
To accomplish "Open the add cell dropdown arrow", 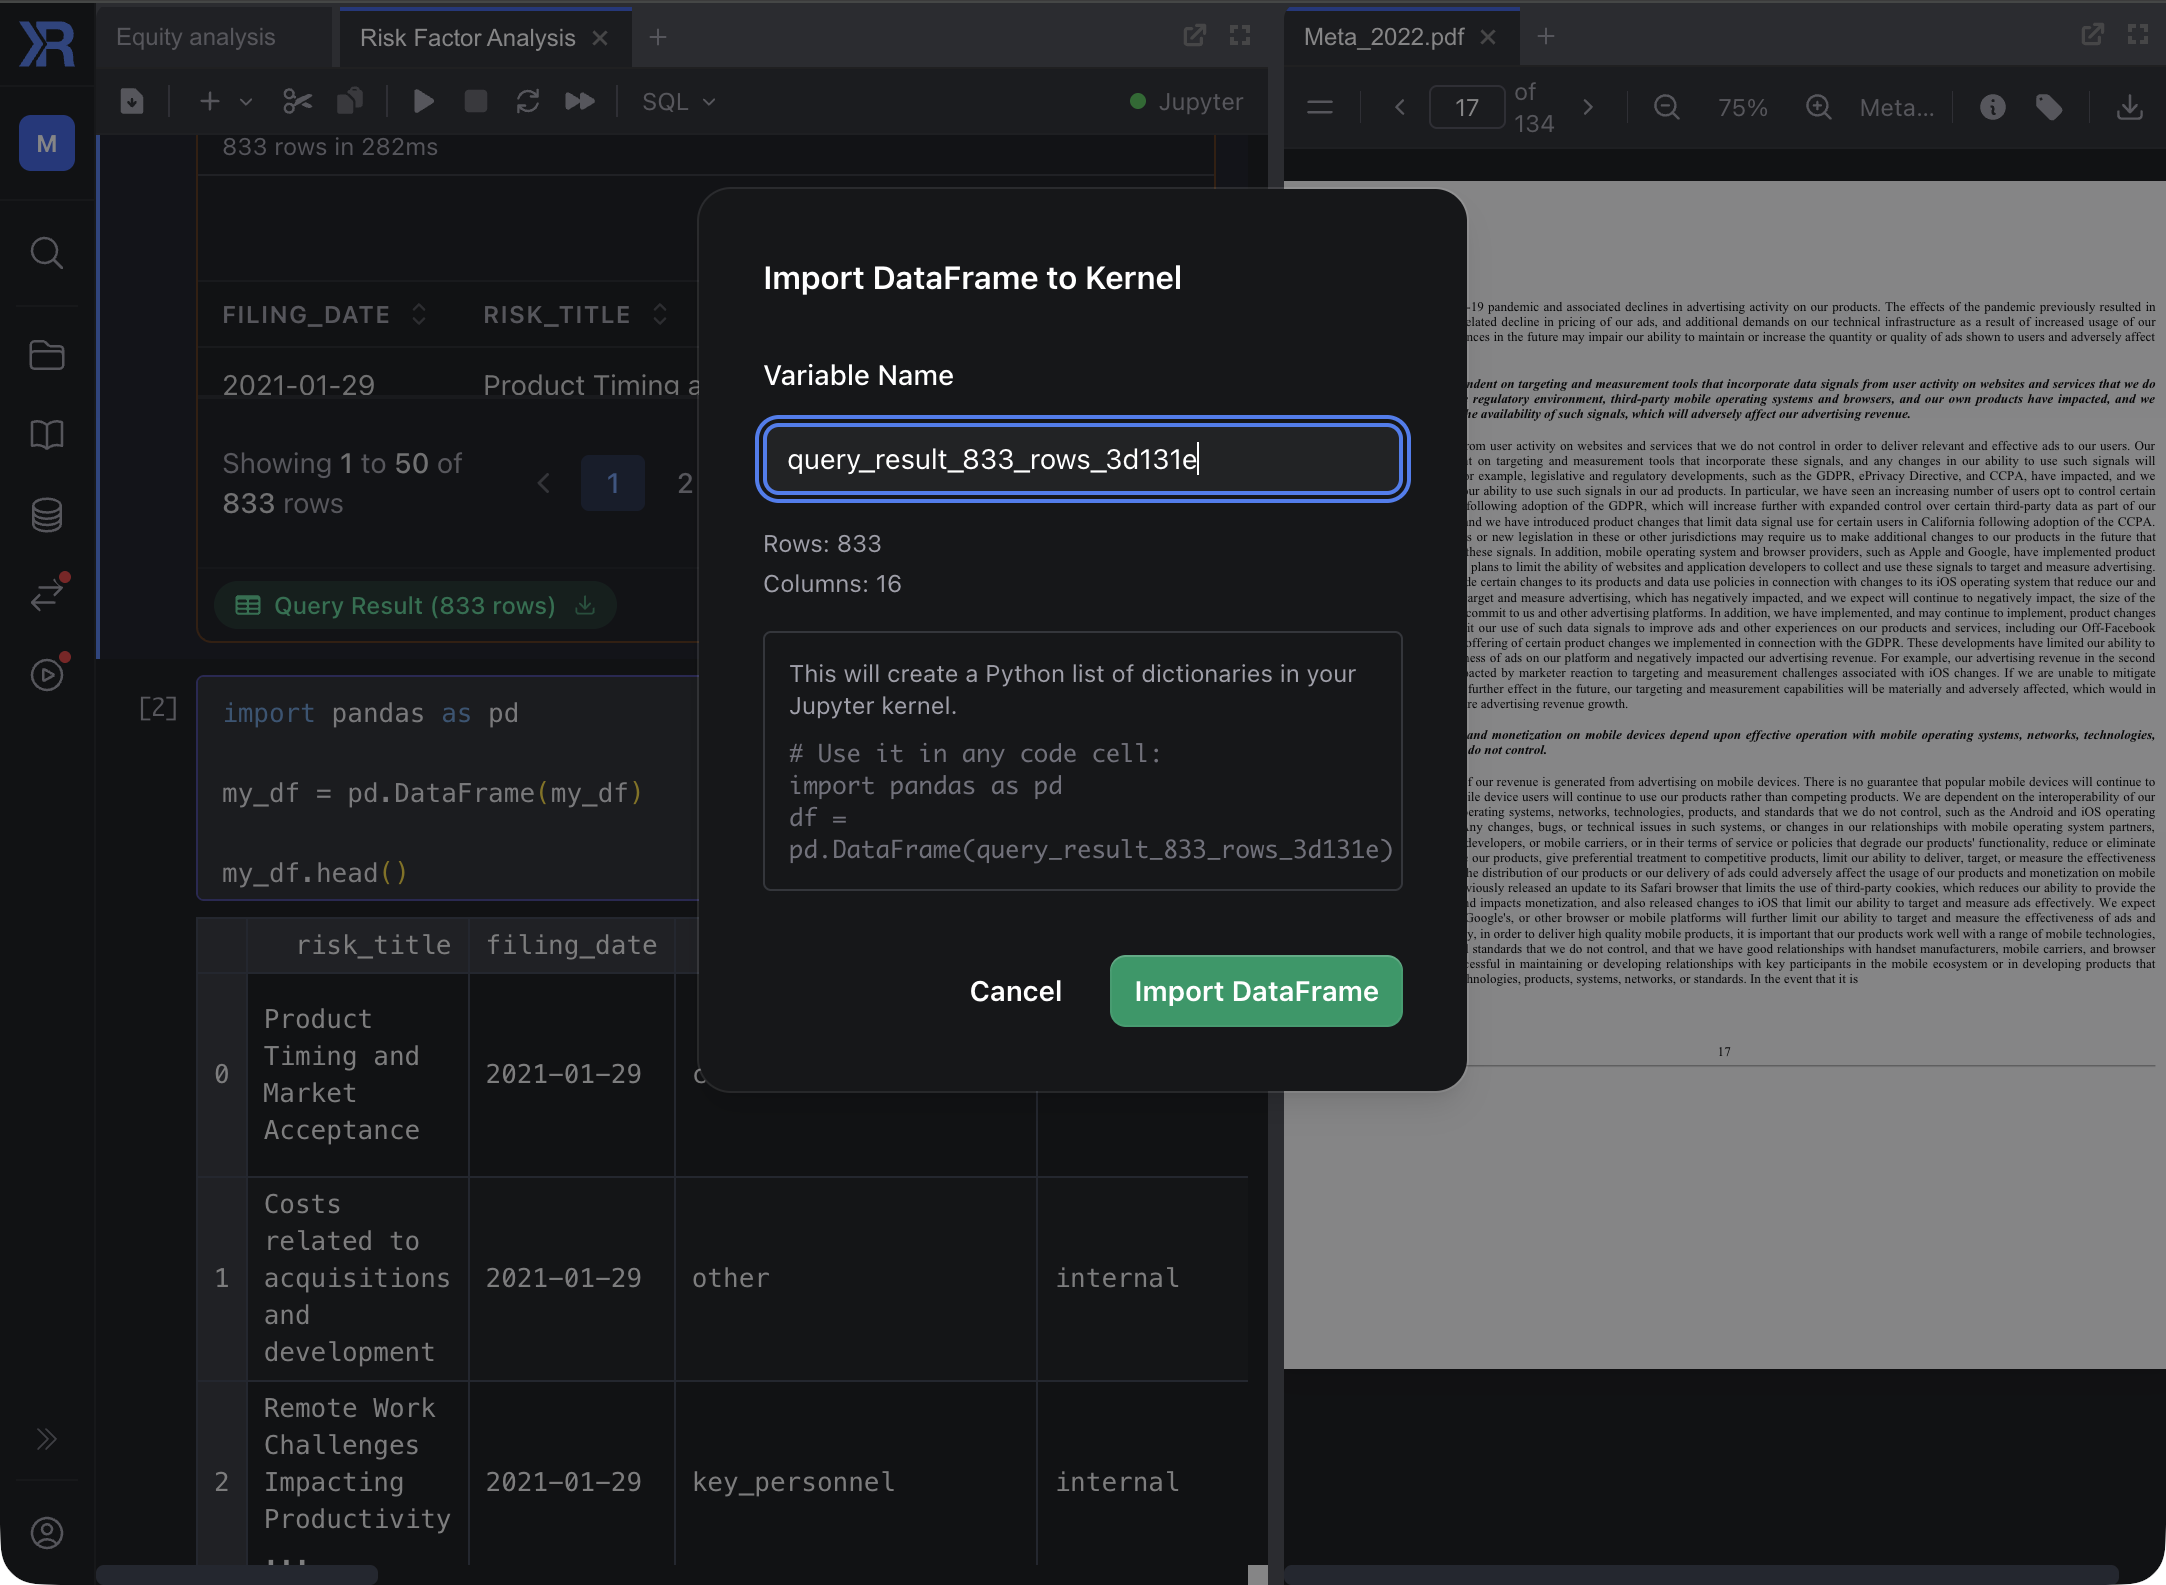I will point(246,102).
